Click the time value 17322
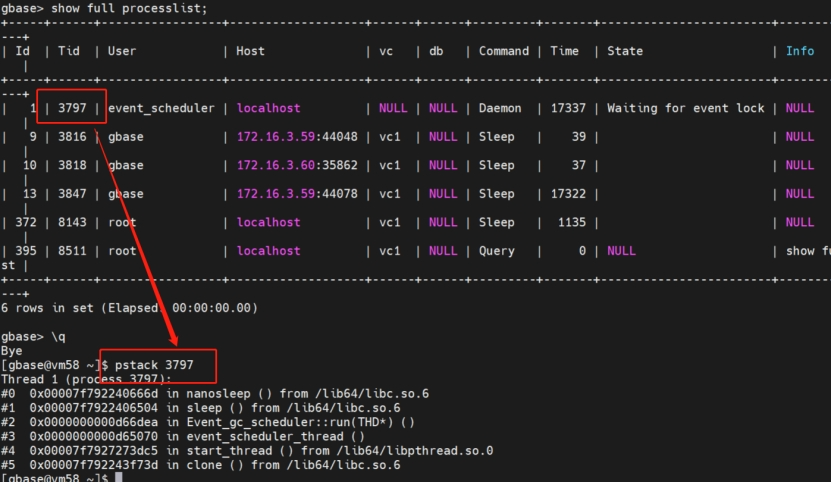This screenshot has height=482, width=831. click(568, 194)
